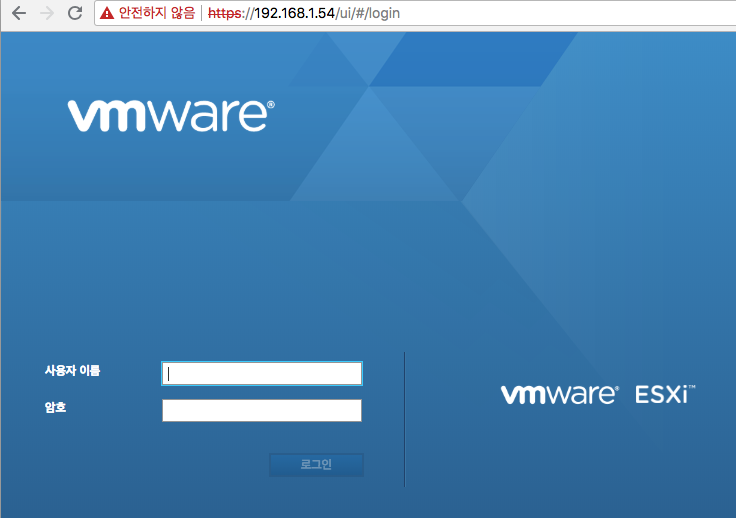The height and width of the screenshot is (518, 736).
Task: Focus the 암호 password field
Action: pyautogui.click(x=262, y=411)
